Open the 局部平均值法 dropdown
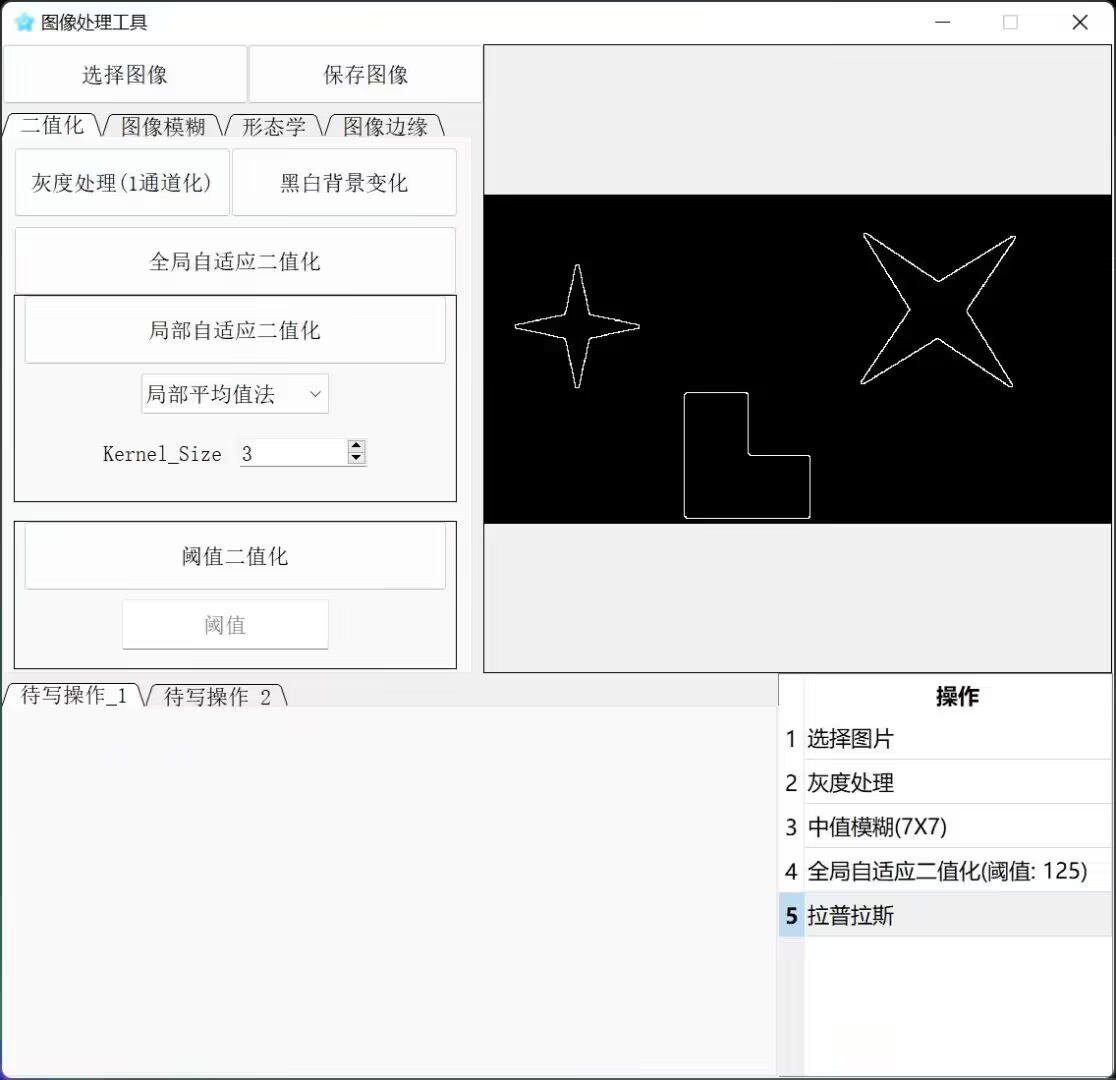 pos(235,394)
